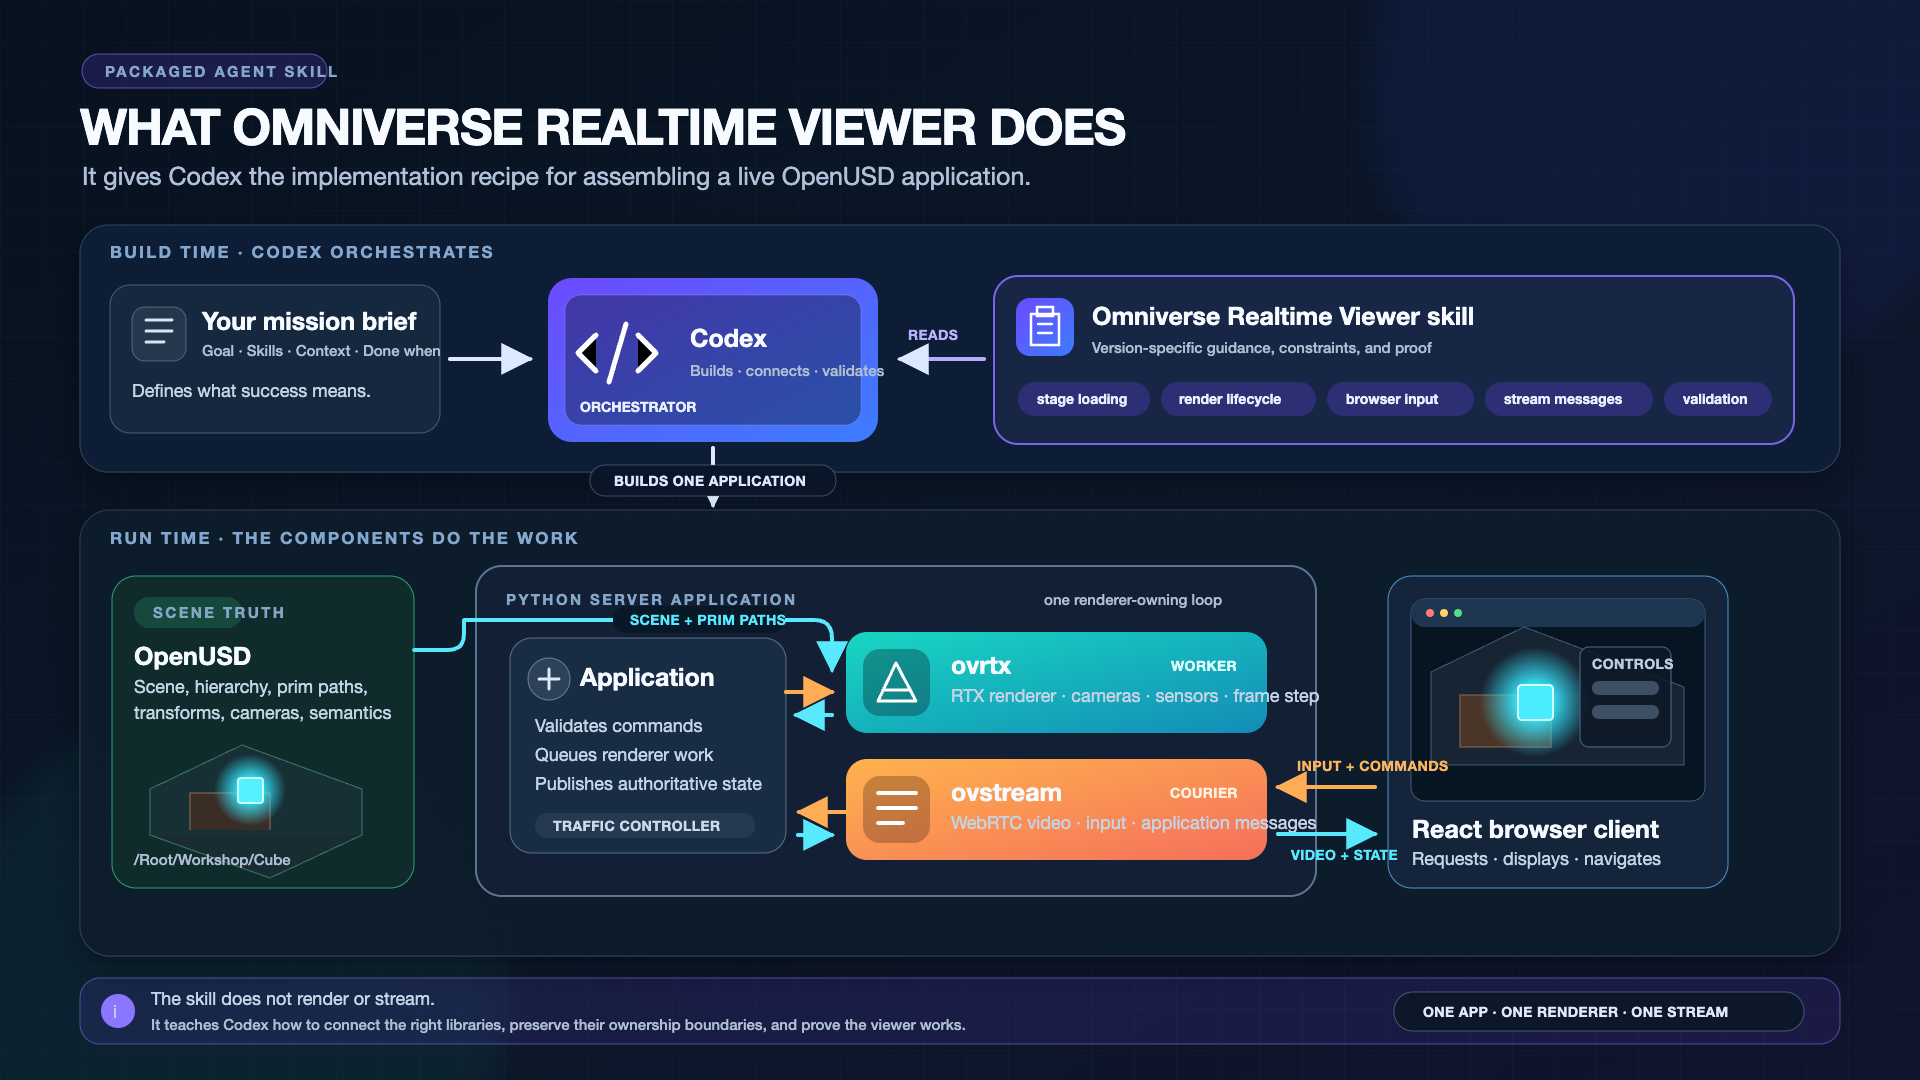1920x1080 pixels.
Task: Click the Your mission brief heading
Action: 309,321
